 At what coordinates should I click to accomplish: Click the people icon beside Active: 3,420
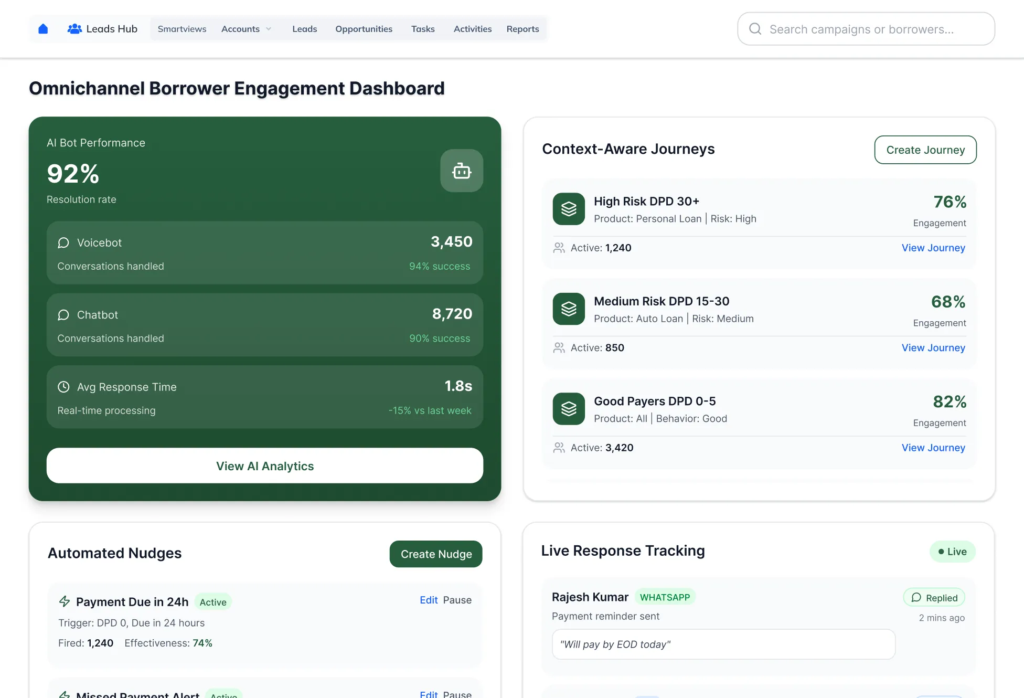[x=559, y=447]
